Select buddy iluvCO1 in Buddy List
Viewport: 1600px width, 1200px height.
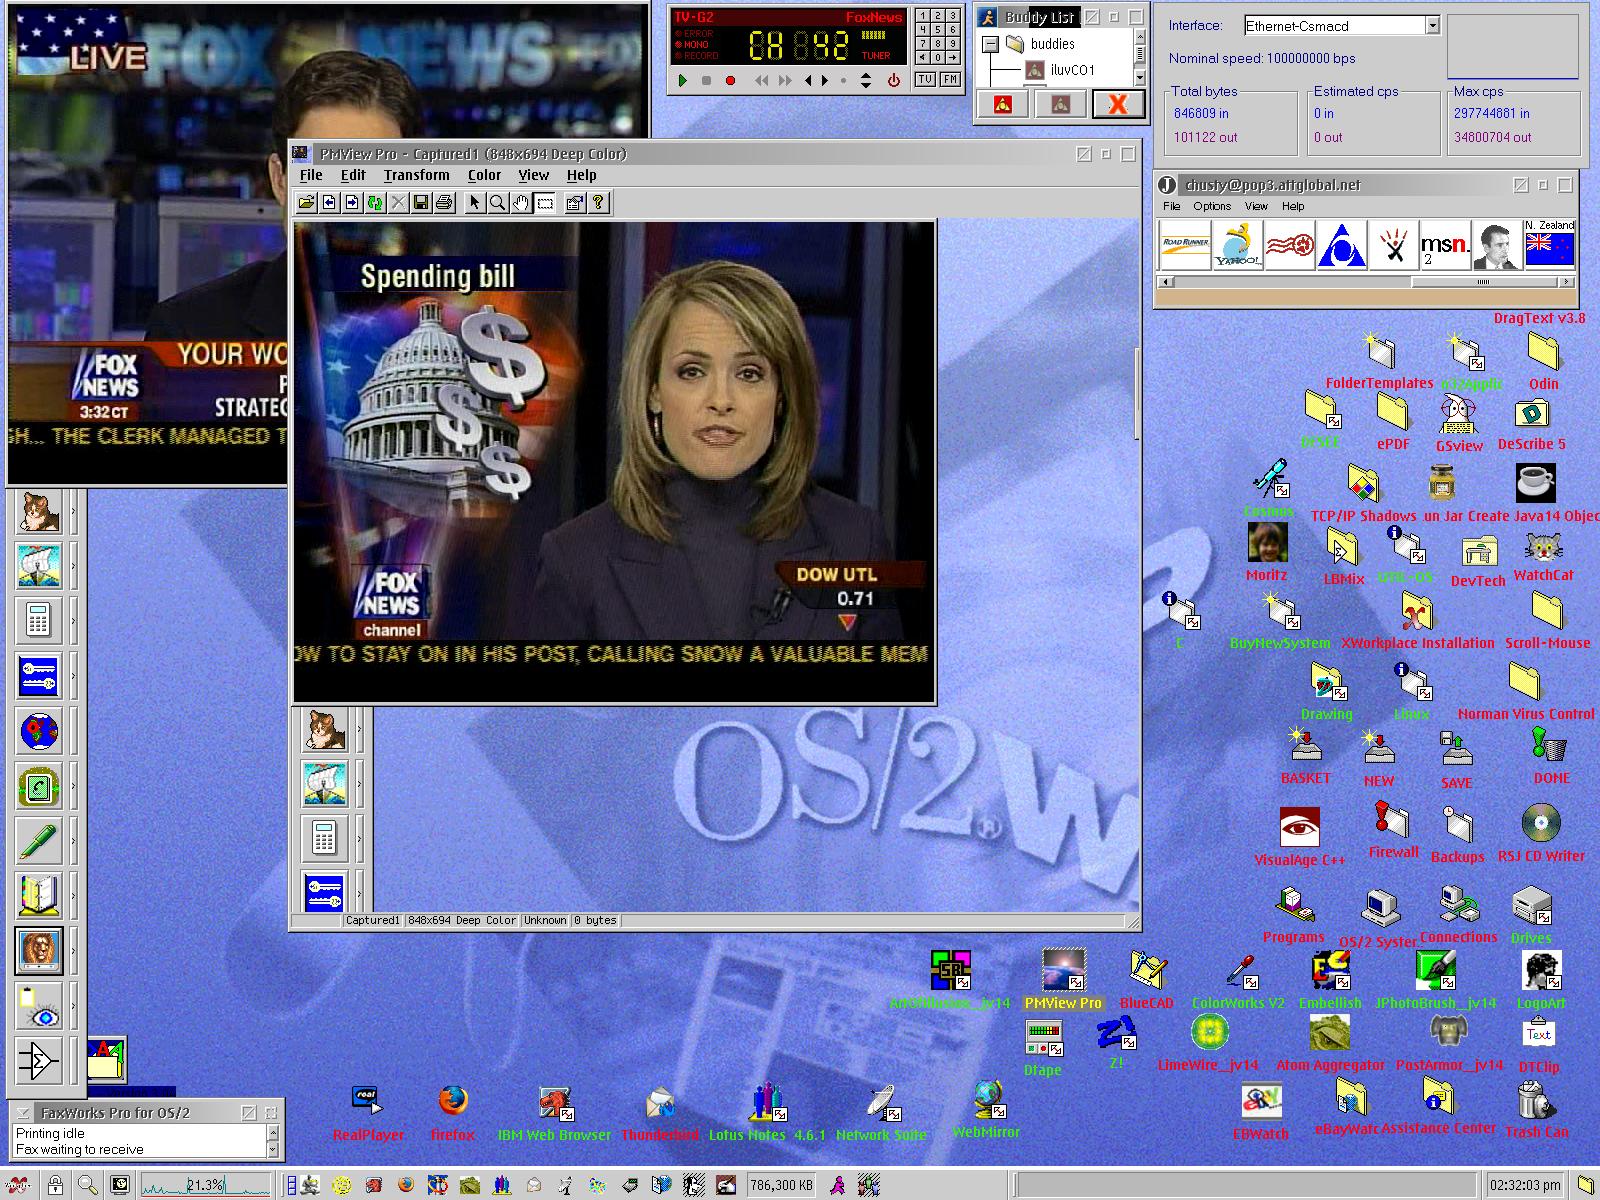1072,70
